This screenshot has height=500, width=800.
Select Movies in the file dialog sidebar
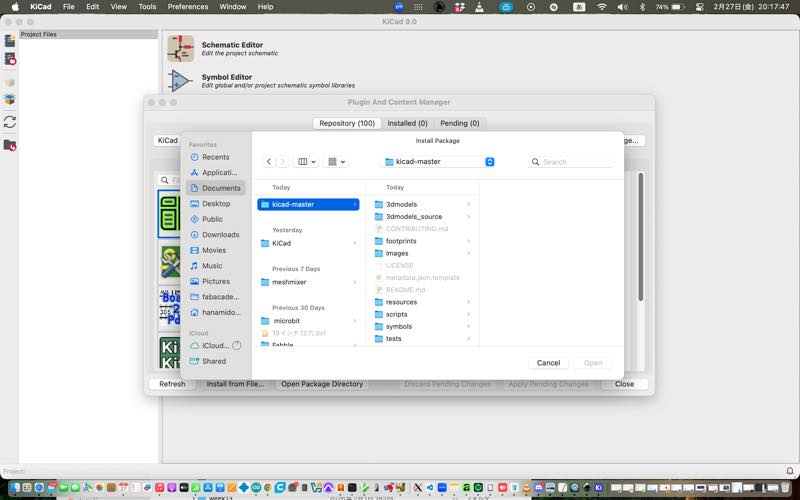pyautogui.click(x=215, y=250)
